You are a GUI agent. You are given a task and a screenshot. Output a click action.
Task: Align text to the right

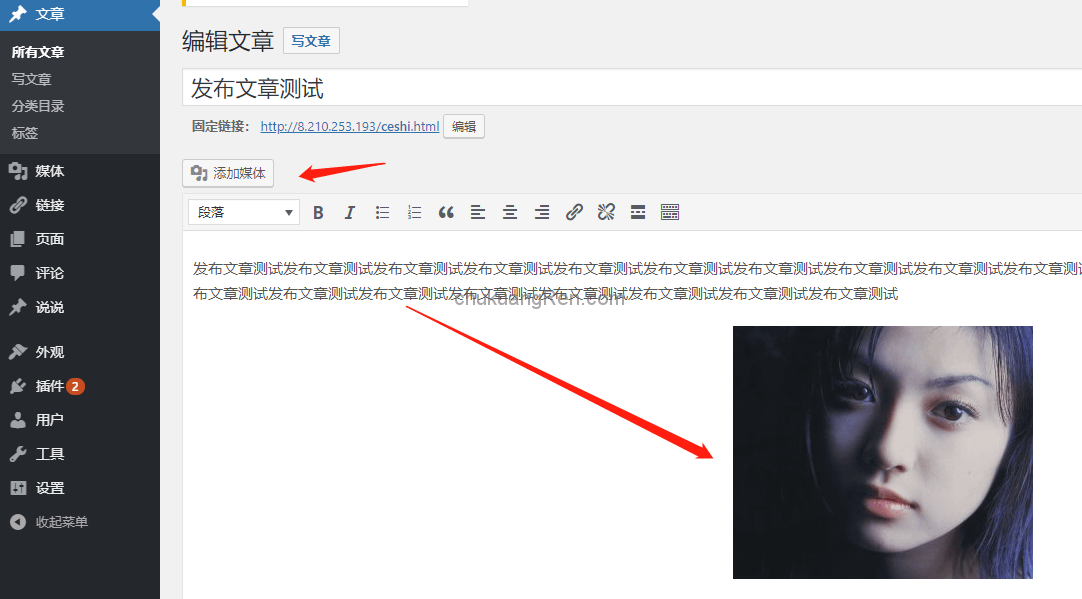(x=542, y=212)
